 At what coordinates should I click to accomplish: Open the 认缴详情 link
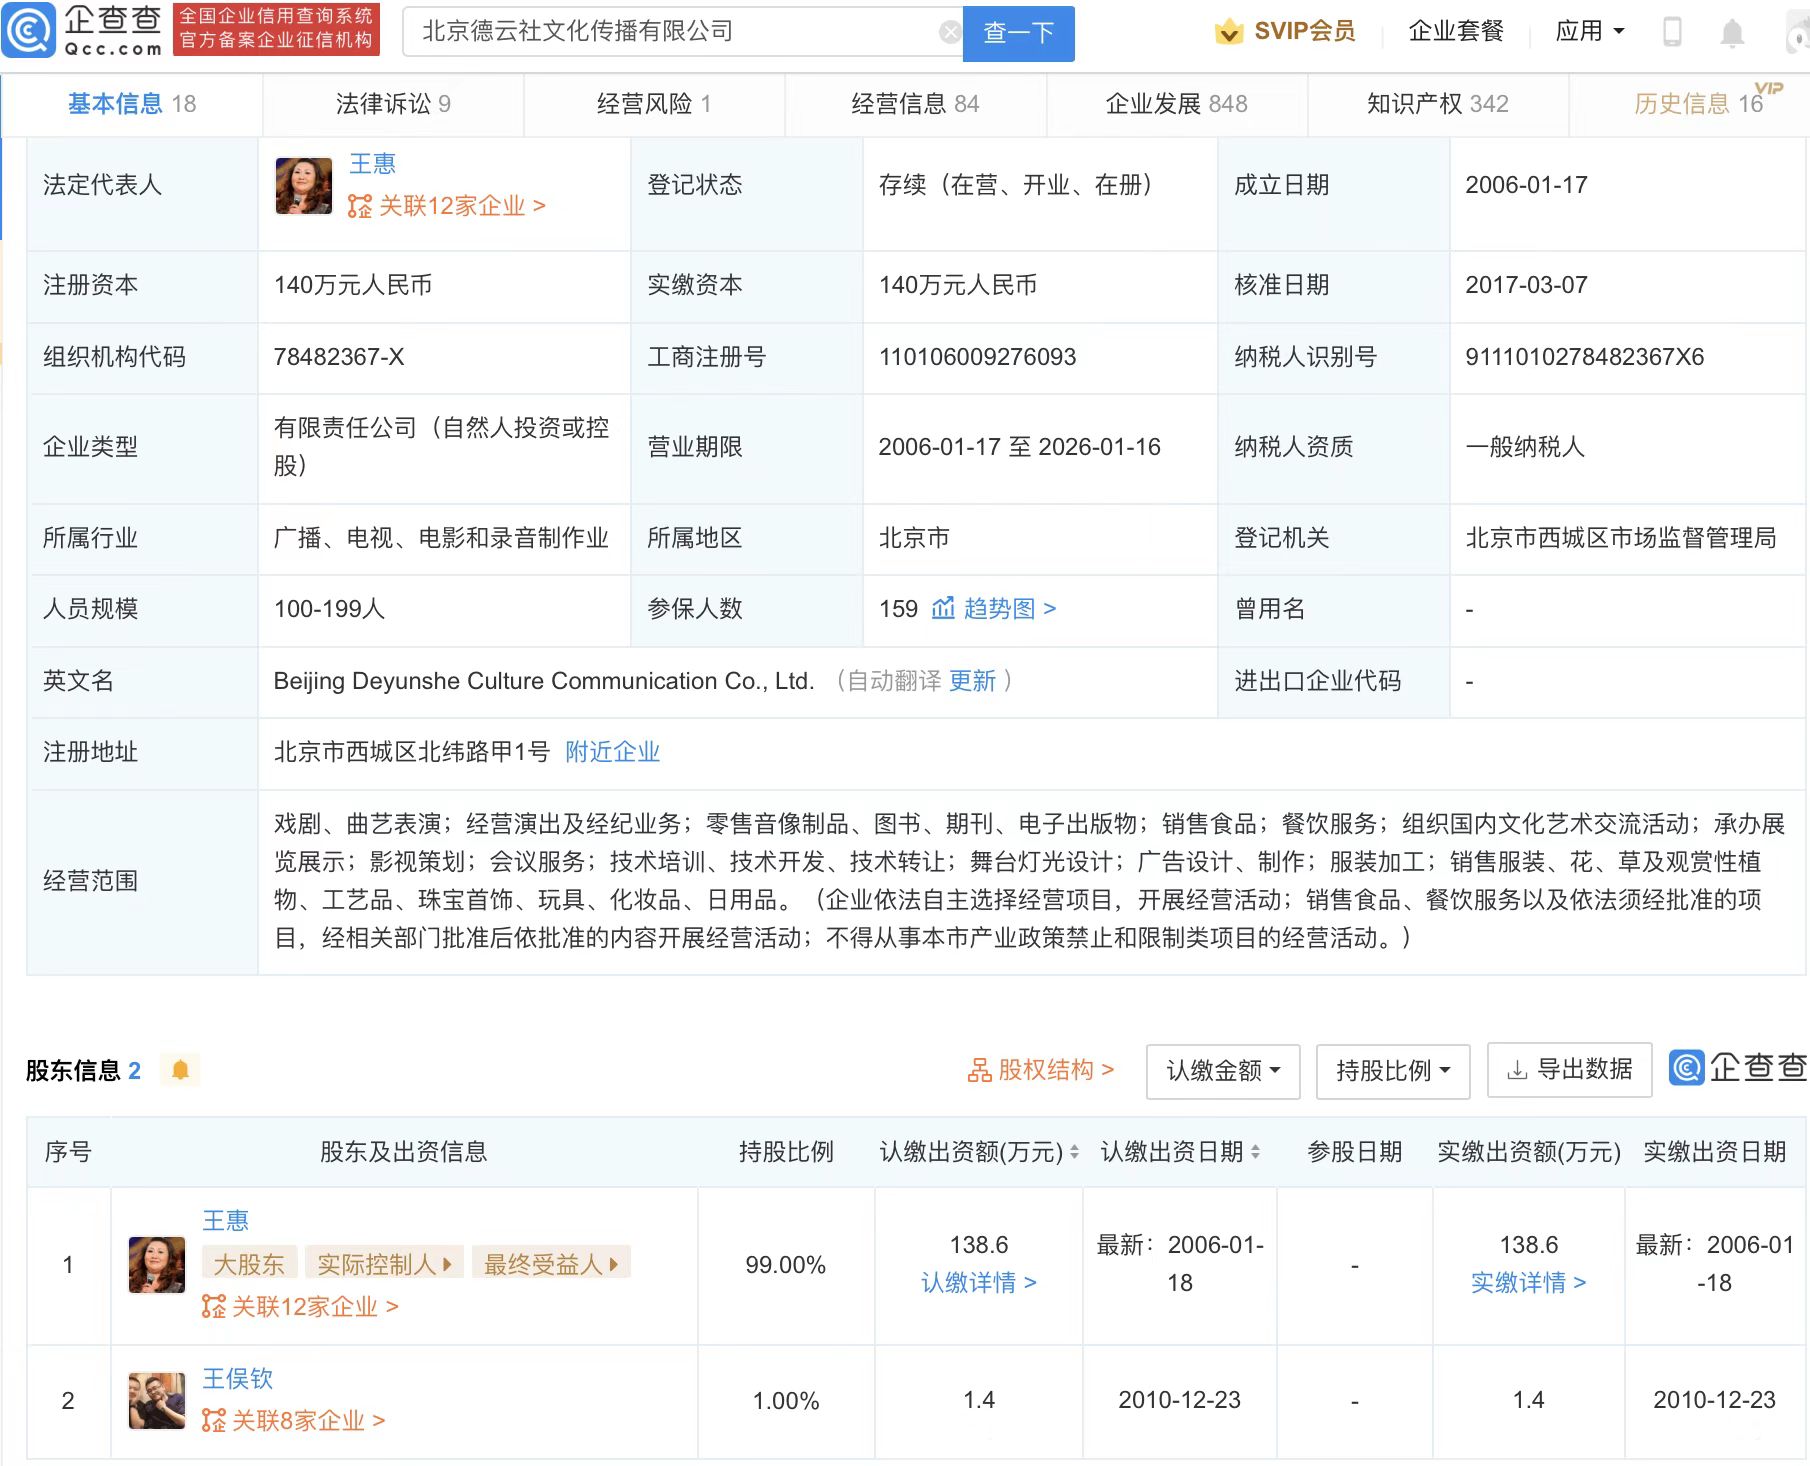pyautogui.click(x=978, y=1283)
